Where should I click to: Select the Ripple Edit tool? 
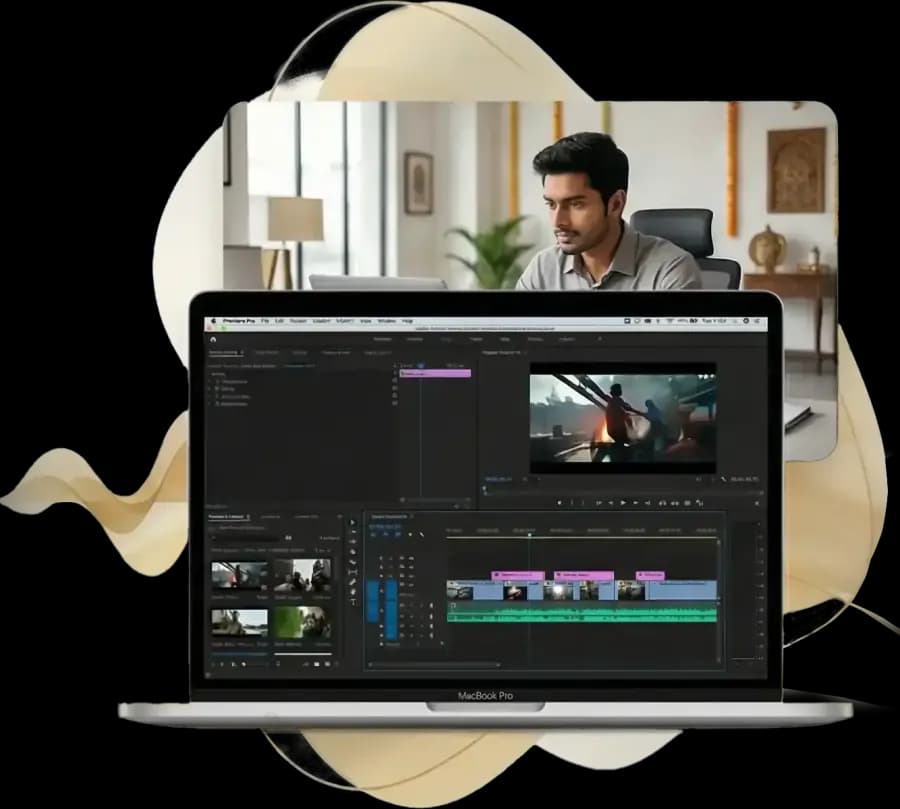[x=353, y=541]
